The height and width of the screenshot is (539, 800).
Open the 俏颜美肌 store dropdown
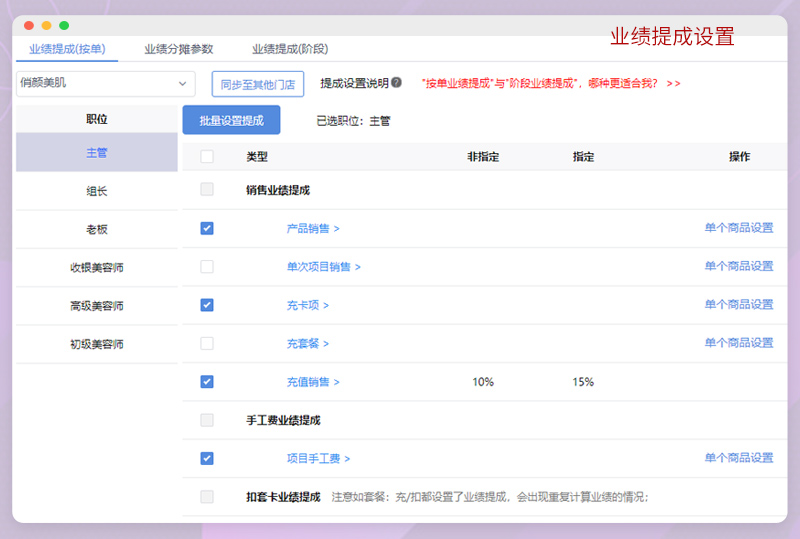coord(106,84)
